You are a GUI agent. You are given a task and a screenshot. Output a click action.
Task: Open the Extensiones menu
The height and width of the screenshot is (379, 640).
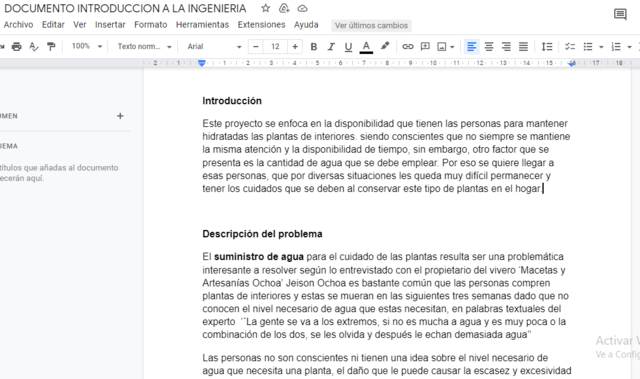tap(261, 24)
